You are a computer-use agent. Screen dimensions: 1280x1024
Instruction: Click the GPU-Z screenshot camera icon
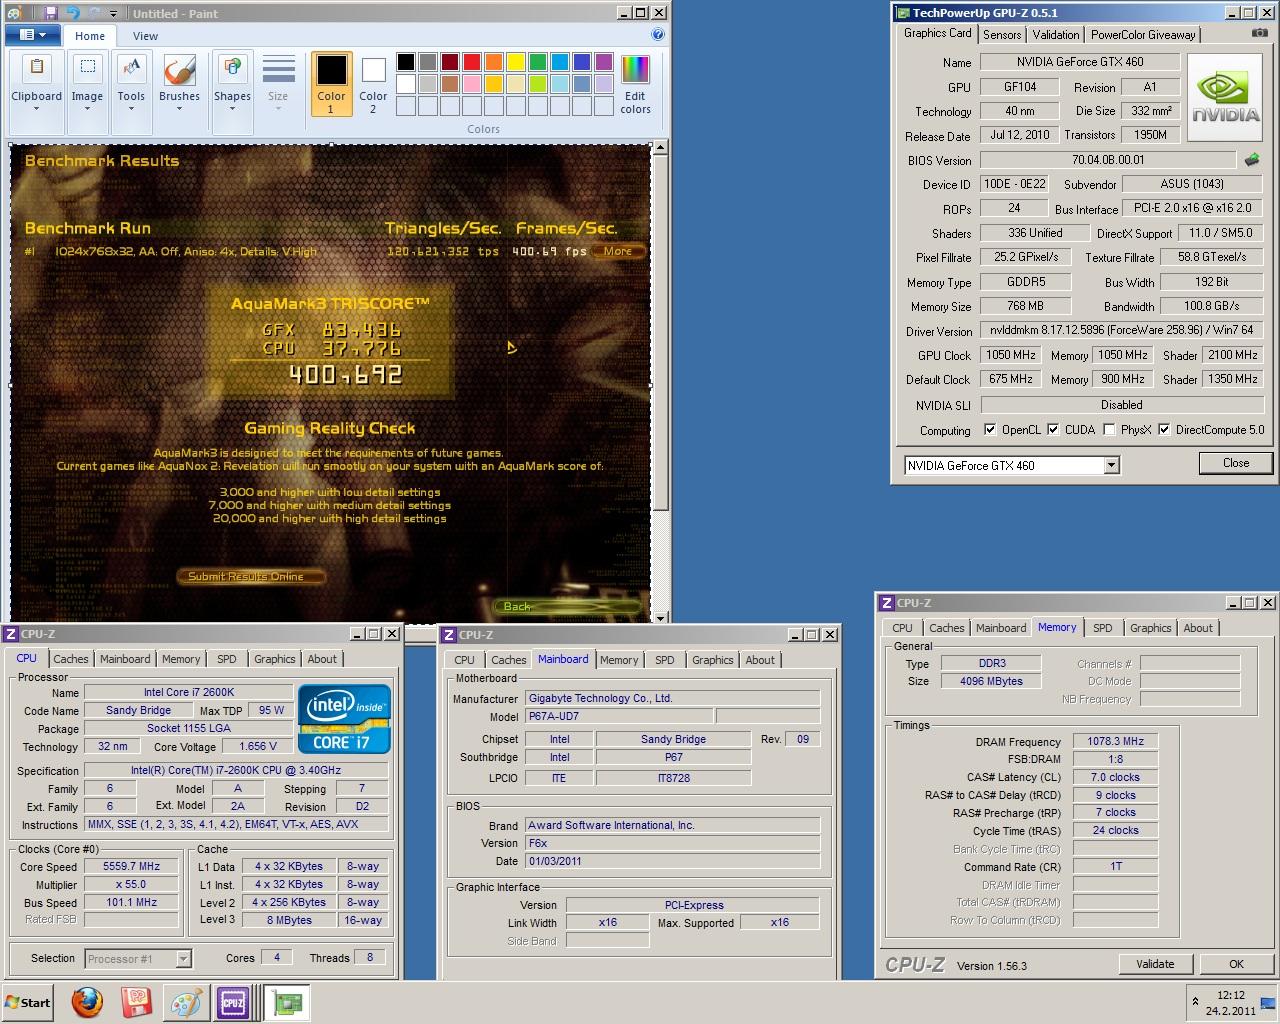click(x=1259, y=33)
